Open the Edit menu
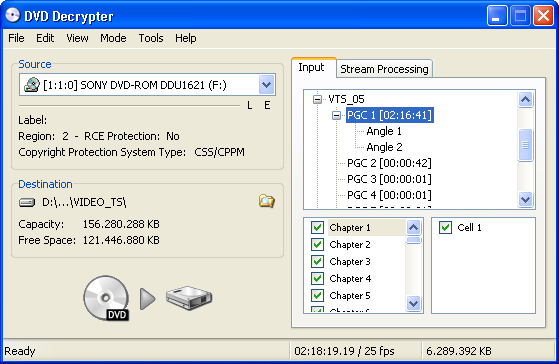The width and height of the screenshot is (559, 364). [x=45, y=38]
